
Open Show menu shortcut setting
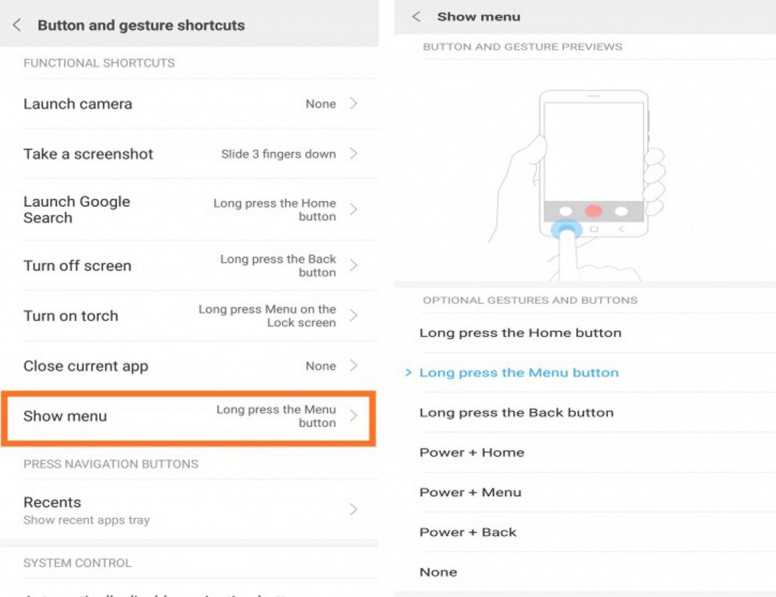click(189, 416)
